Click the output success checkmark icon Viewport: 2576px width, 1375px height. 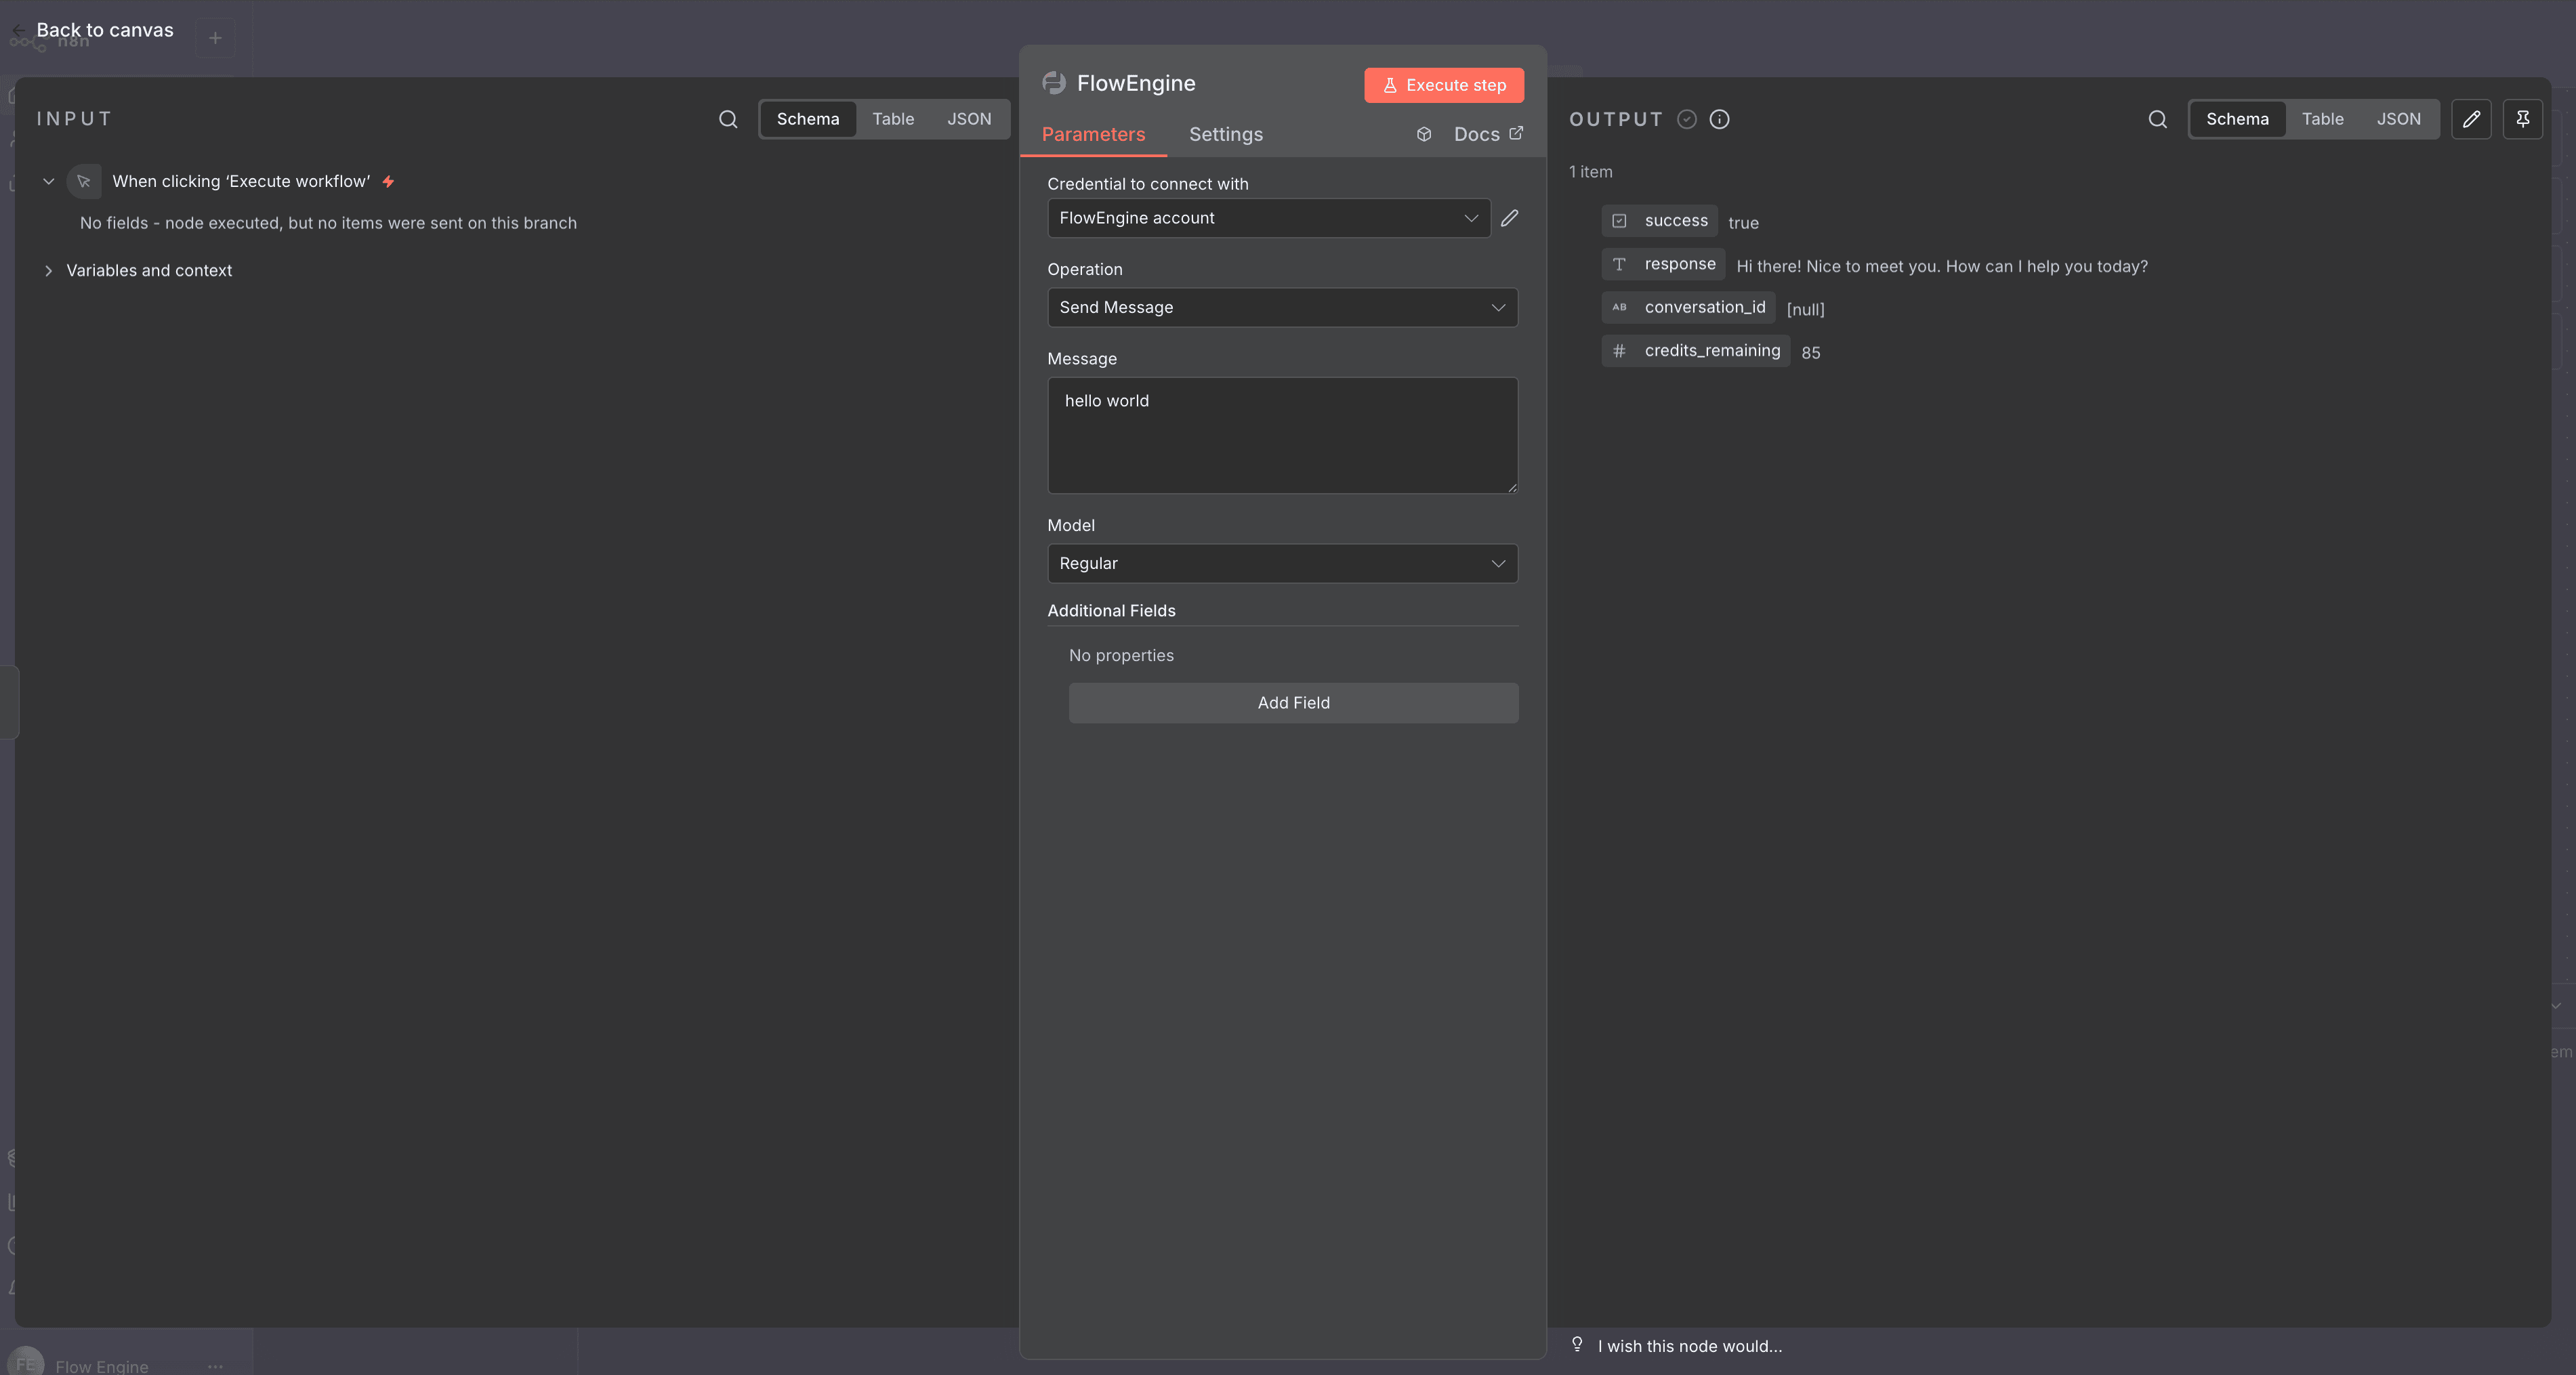1687,119
